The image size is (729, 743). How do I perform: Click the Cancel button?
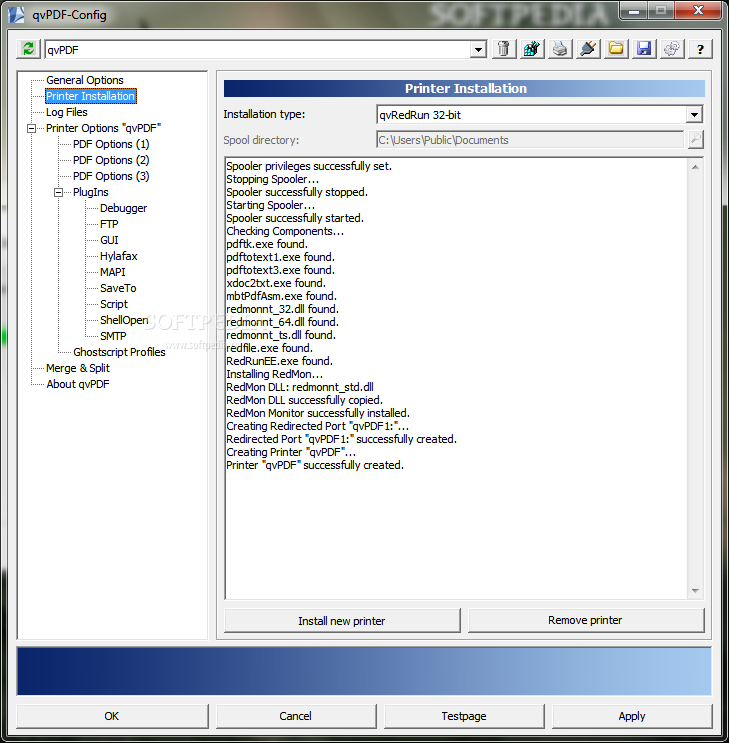(296, 716)
